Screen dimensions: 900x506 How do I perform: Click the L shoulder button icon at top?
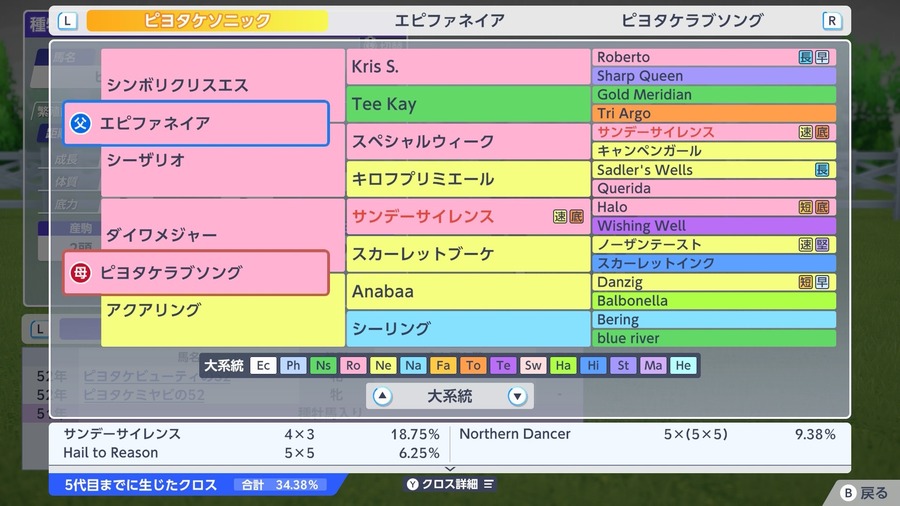point(67,21)
